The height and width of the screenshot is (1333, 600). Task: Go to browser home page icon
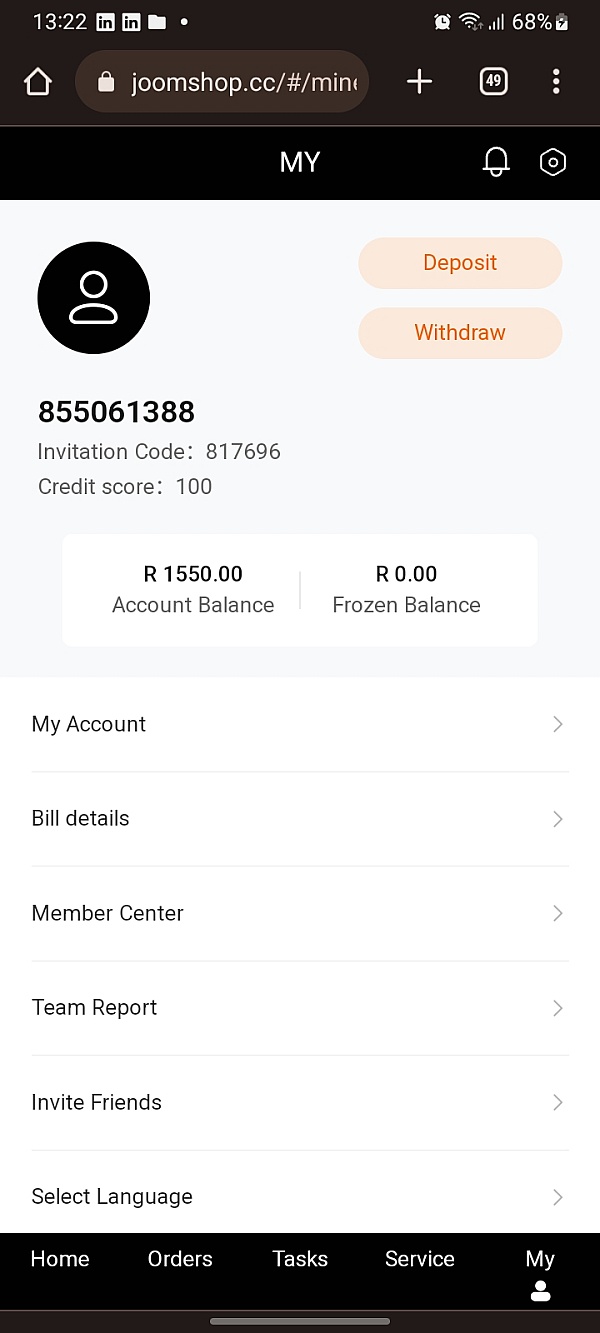pyautogui.click(x=38, y=82)
